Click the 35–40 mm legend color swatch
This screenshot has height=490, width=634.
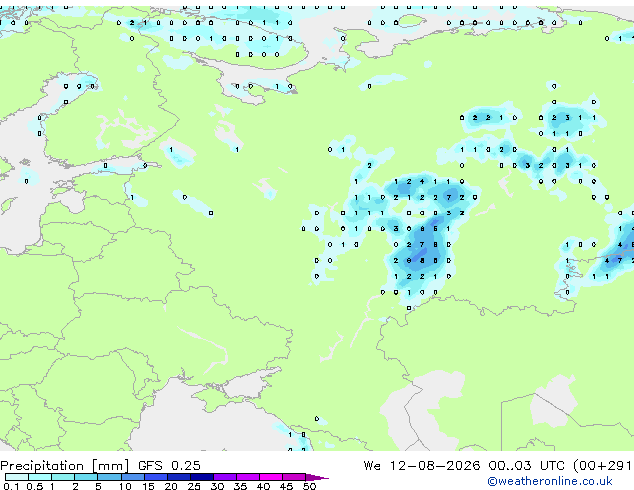[x=248, y=477]
